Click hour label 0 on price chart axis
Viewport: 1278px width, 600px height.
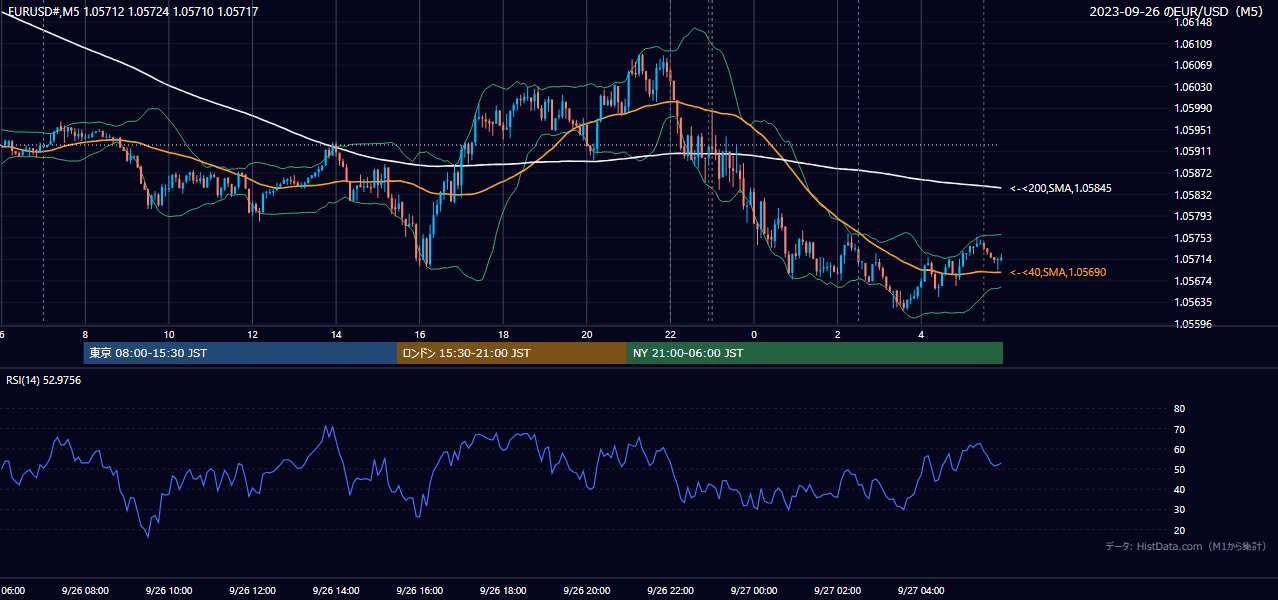pyautogui.click(x=754, y=334)
